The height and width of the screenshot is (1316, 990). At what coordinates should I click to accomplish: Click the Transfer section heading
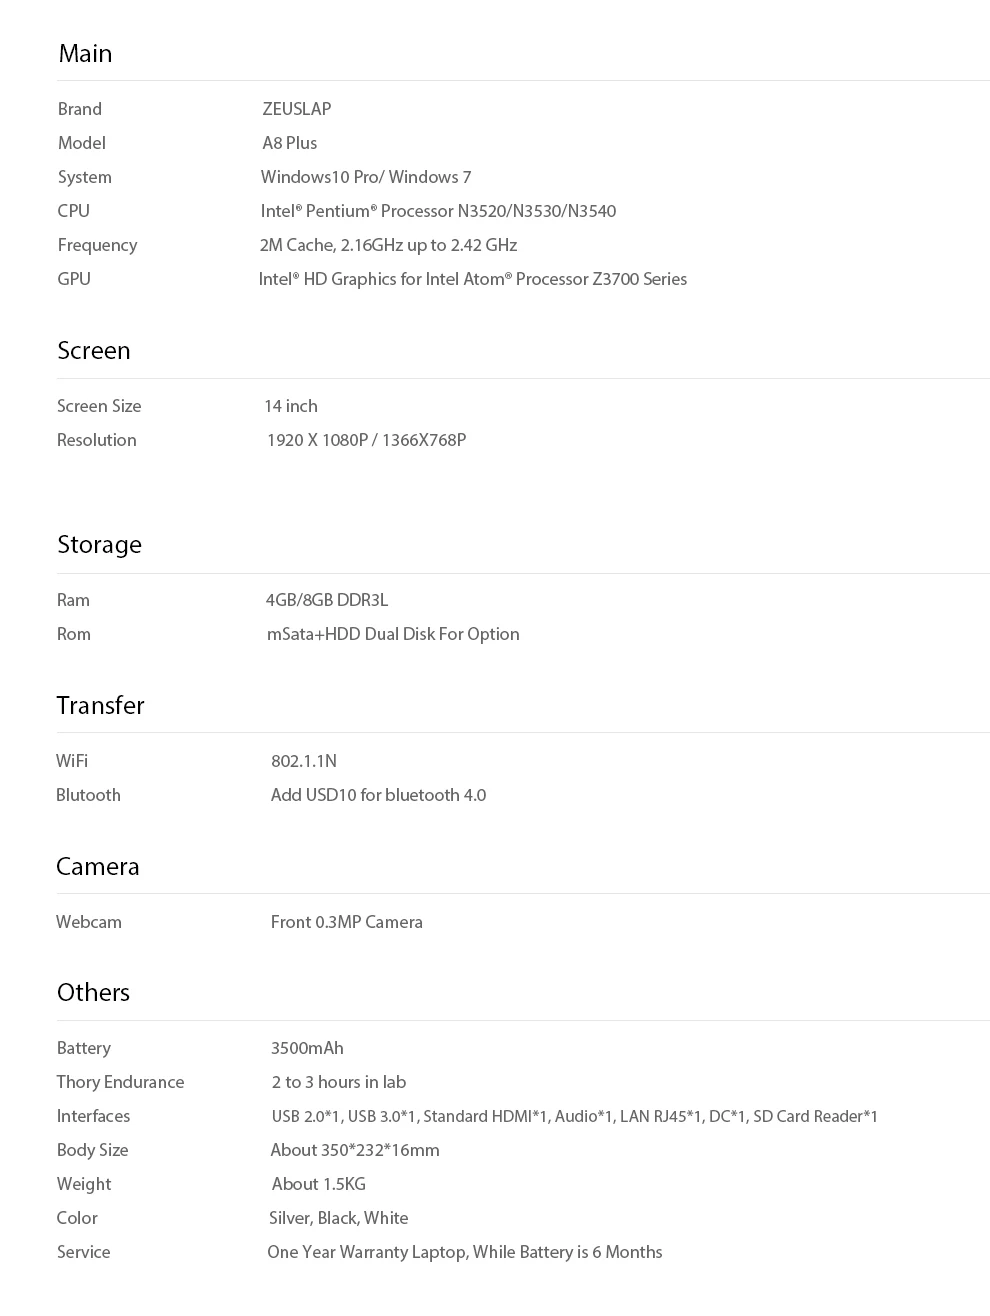point(100,705)
